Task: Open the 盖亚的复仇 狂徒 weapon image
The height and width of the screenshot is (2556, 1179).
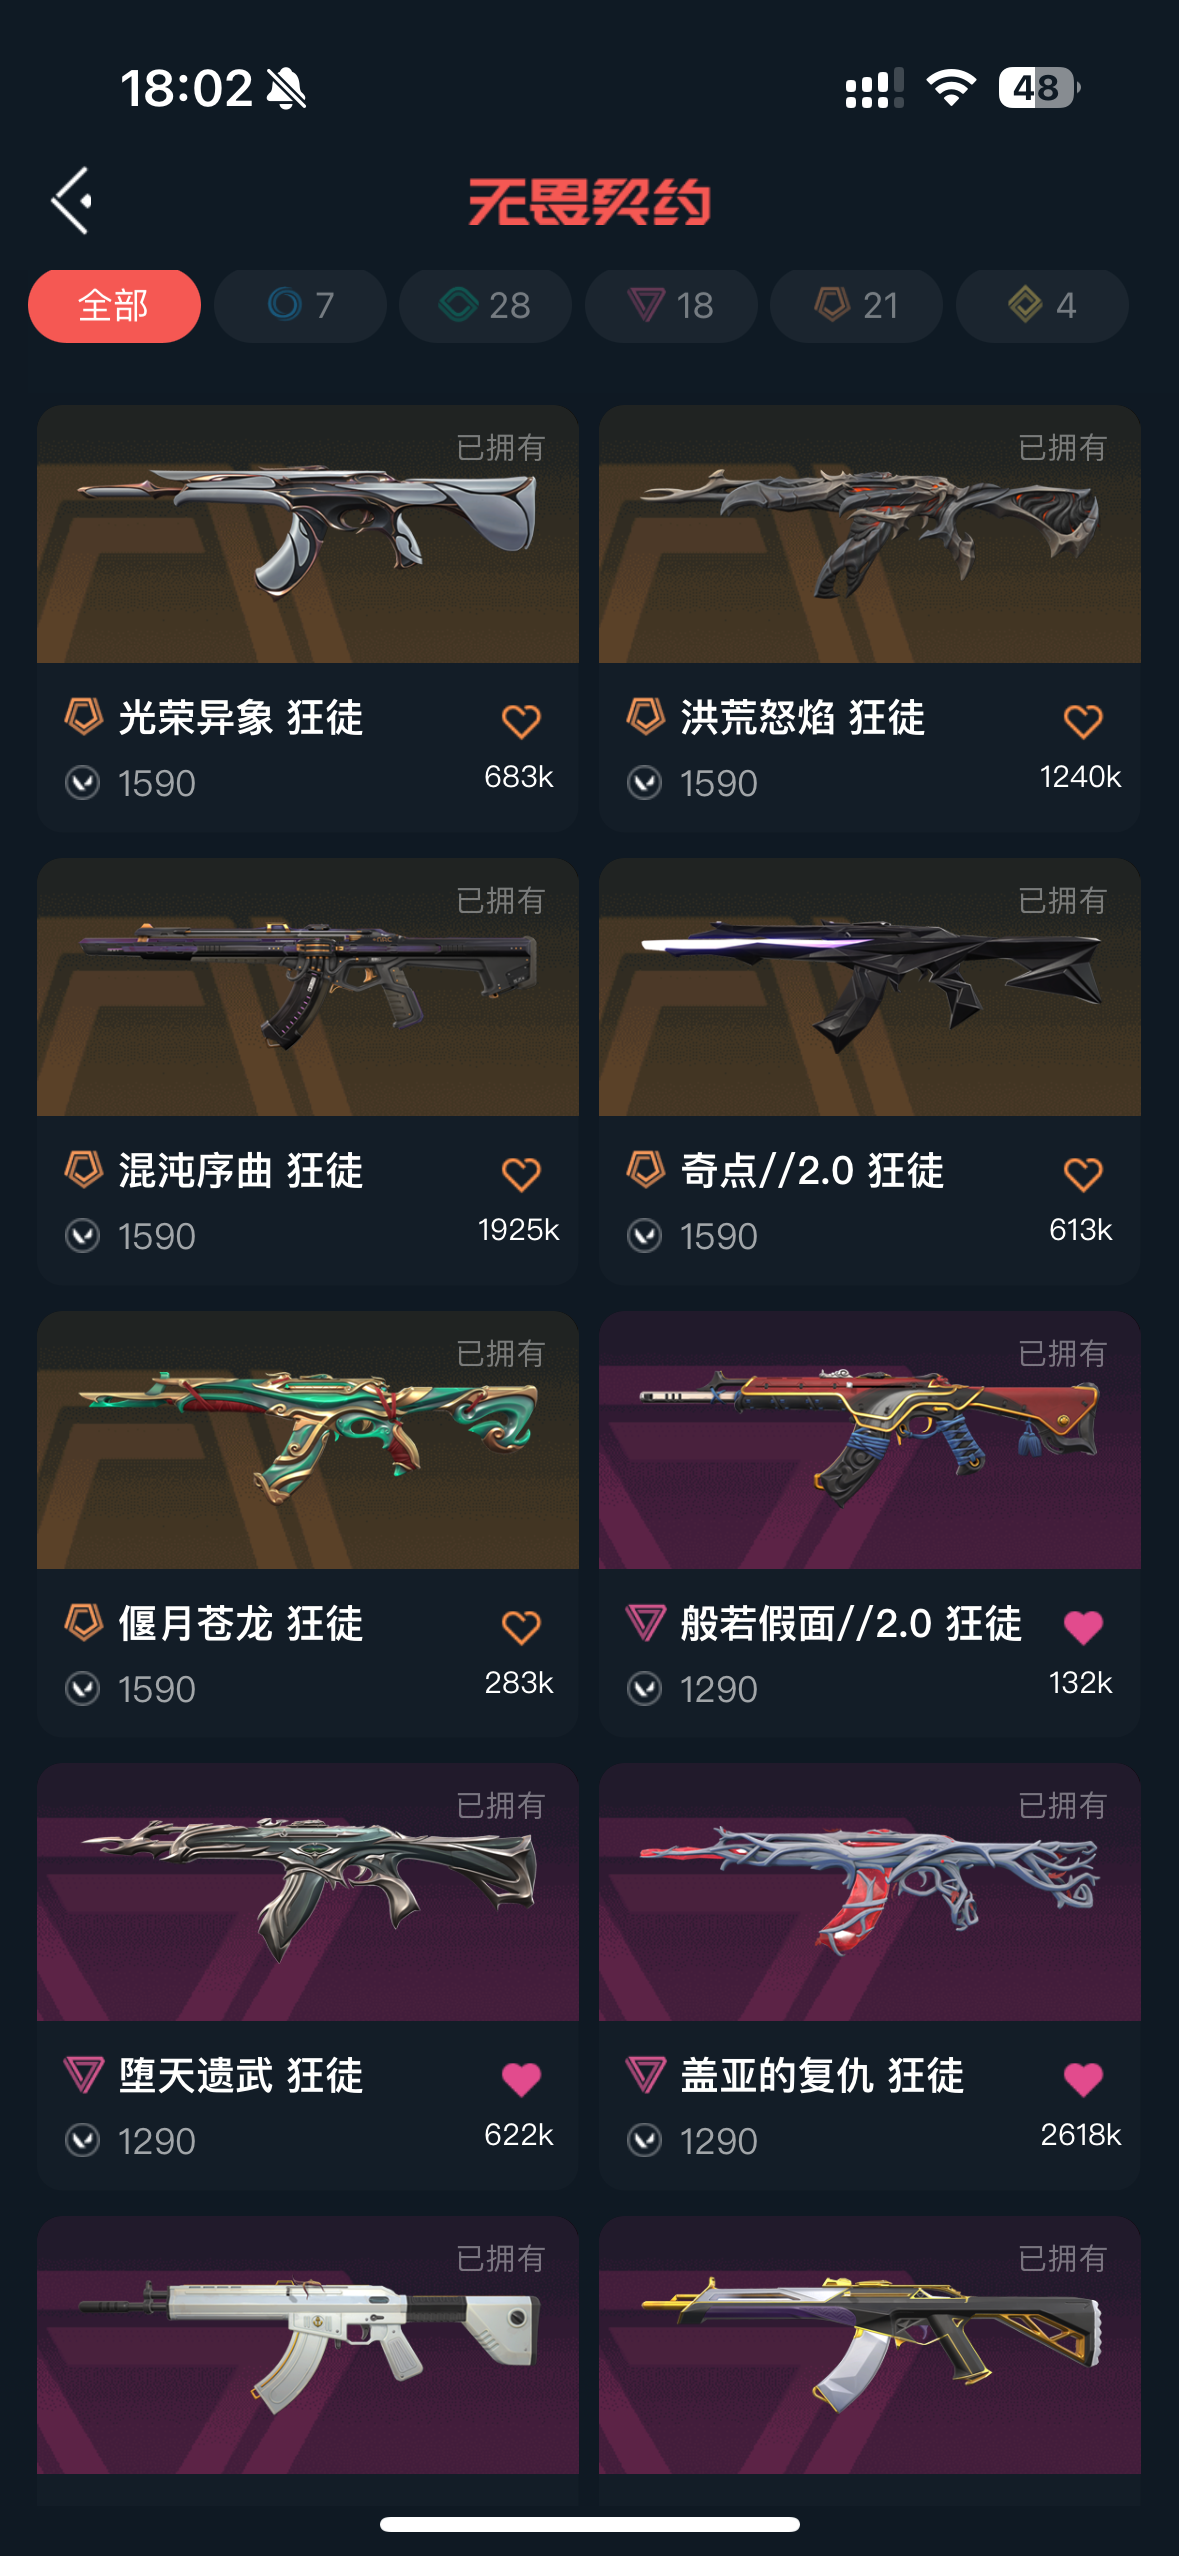Action: [x=870, y=1892]
